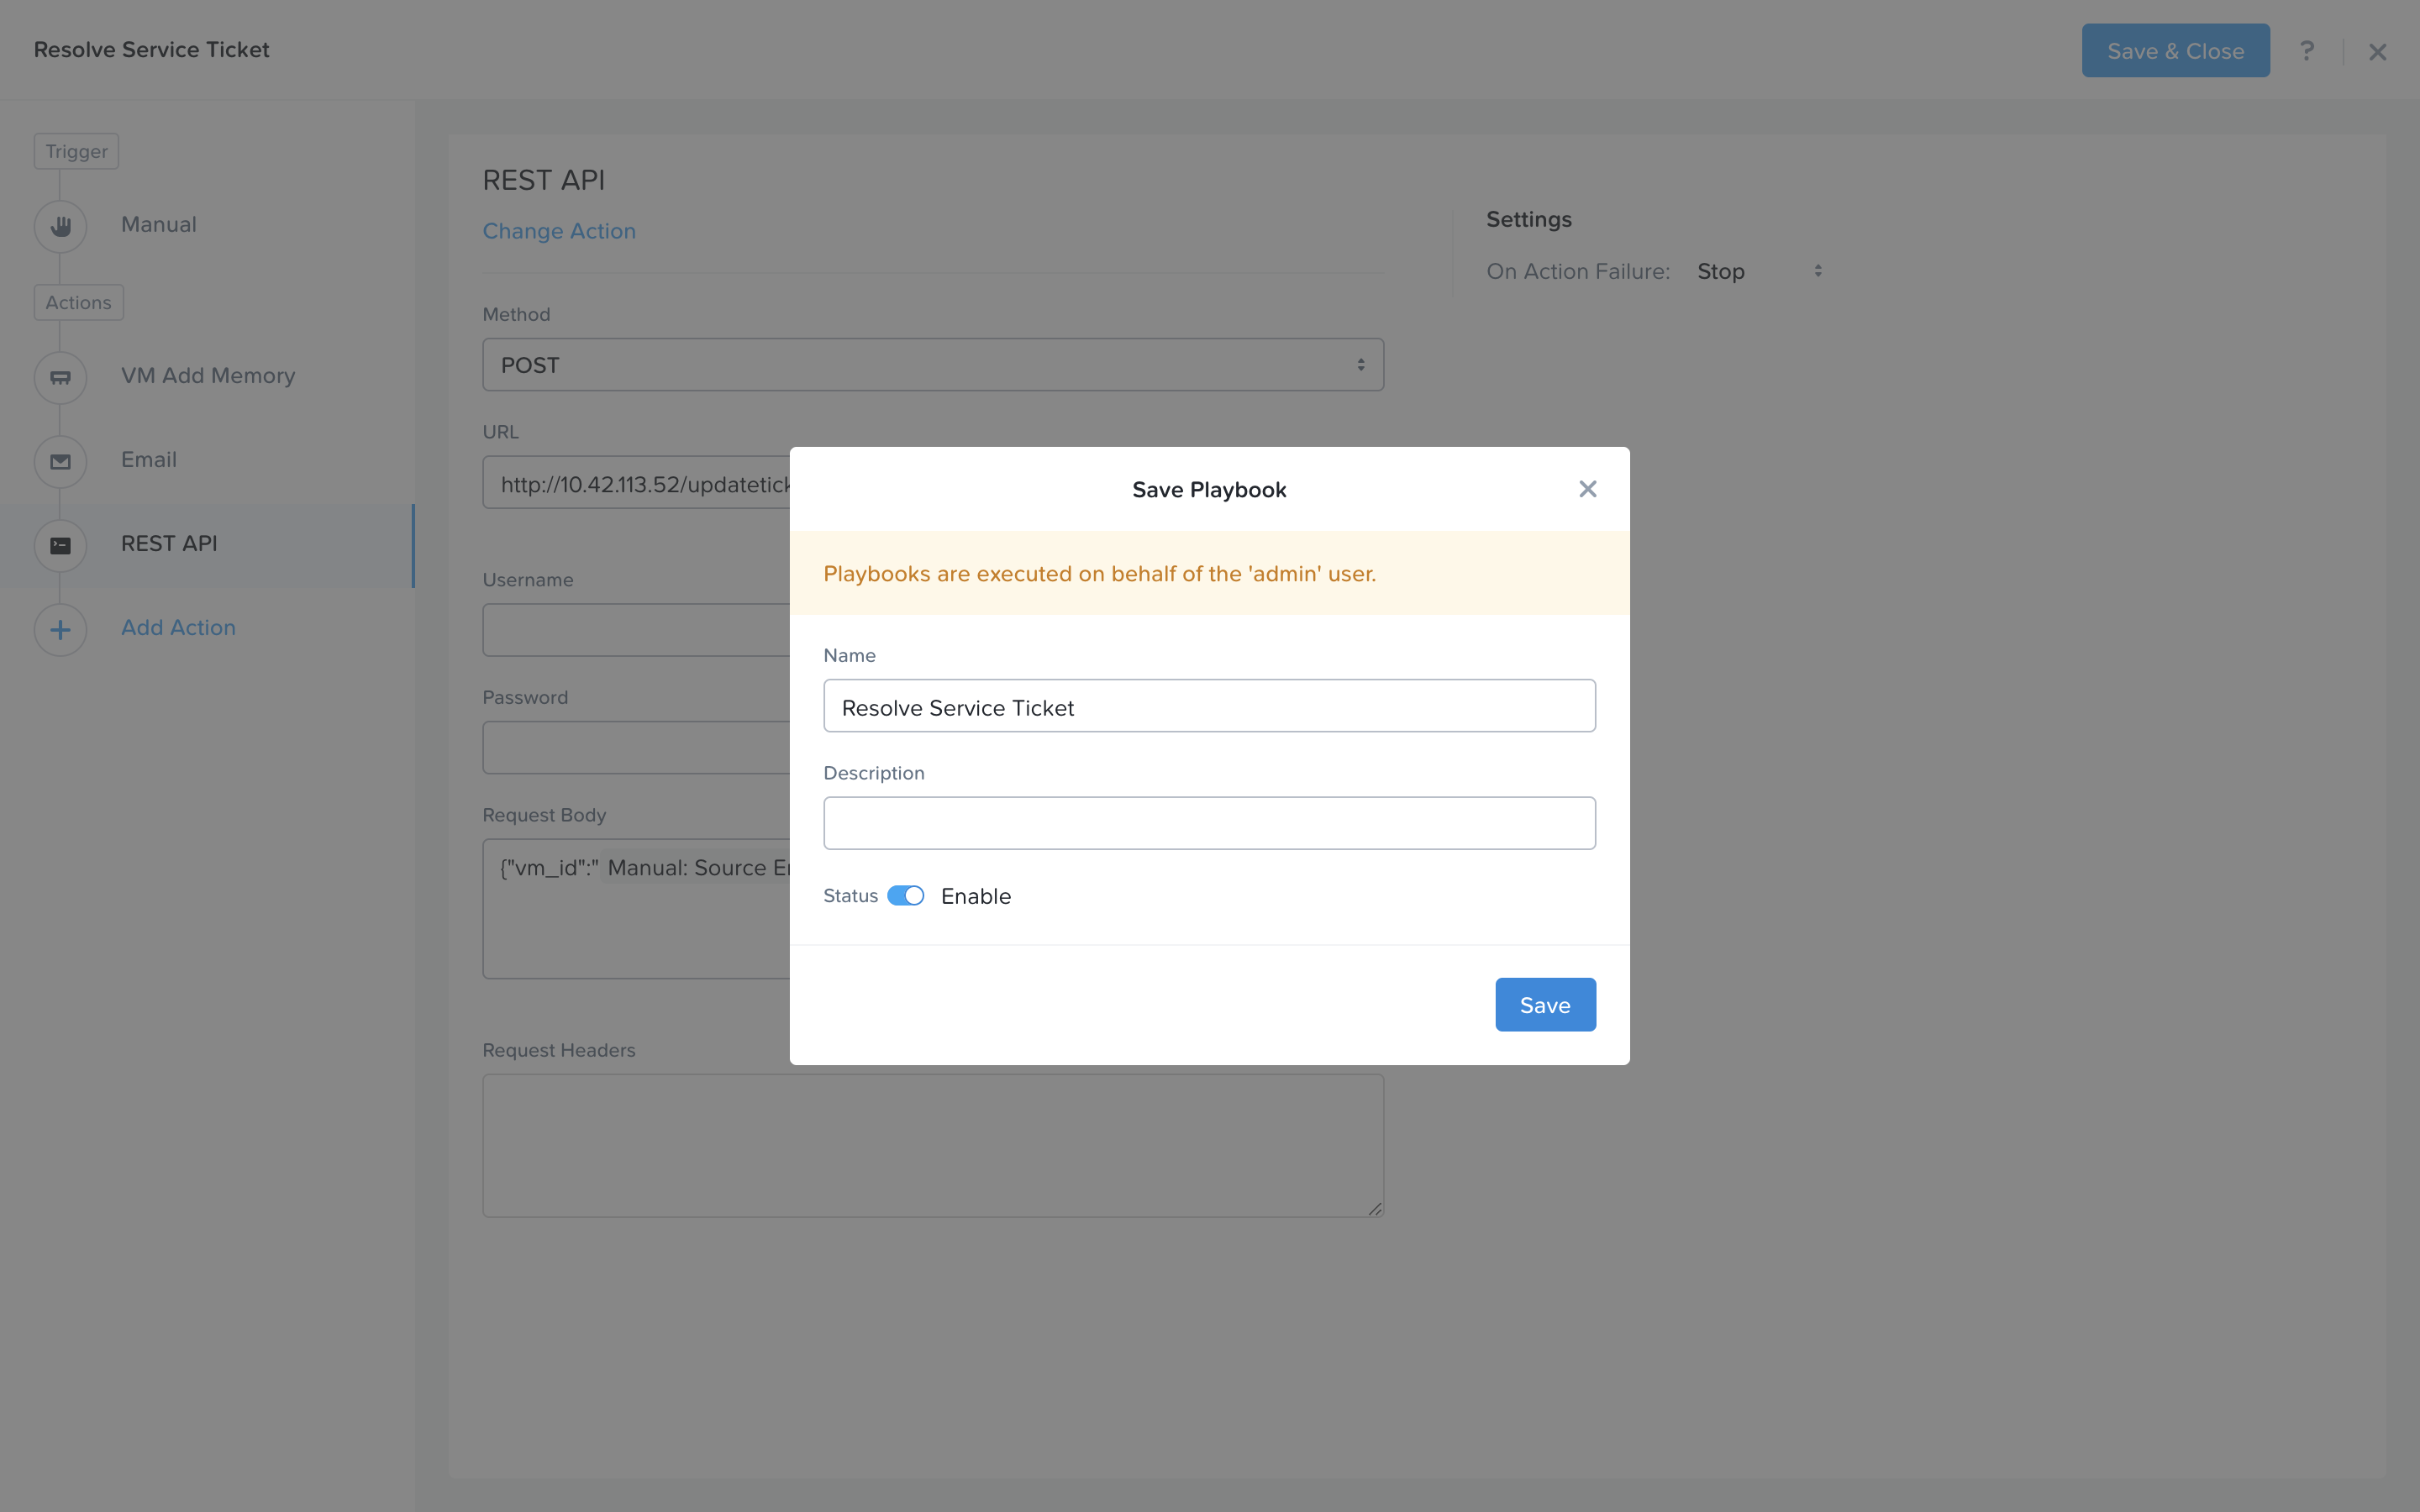Click the VM Add Memory action icon

tap(60, 377)
